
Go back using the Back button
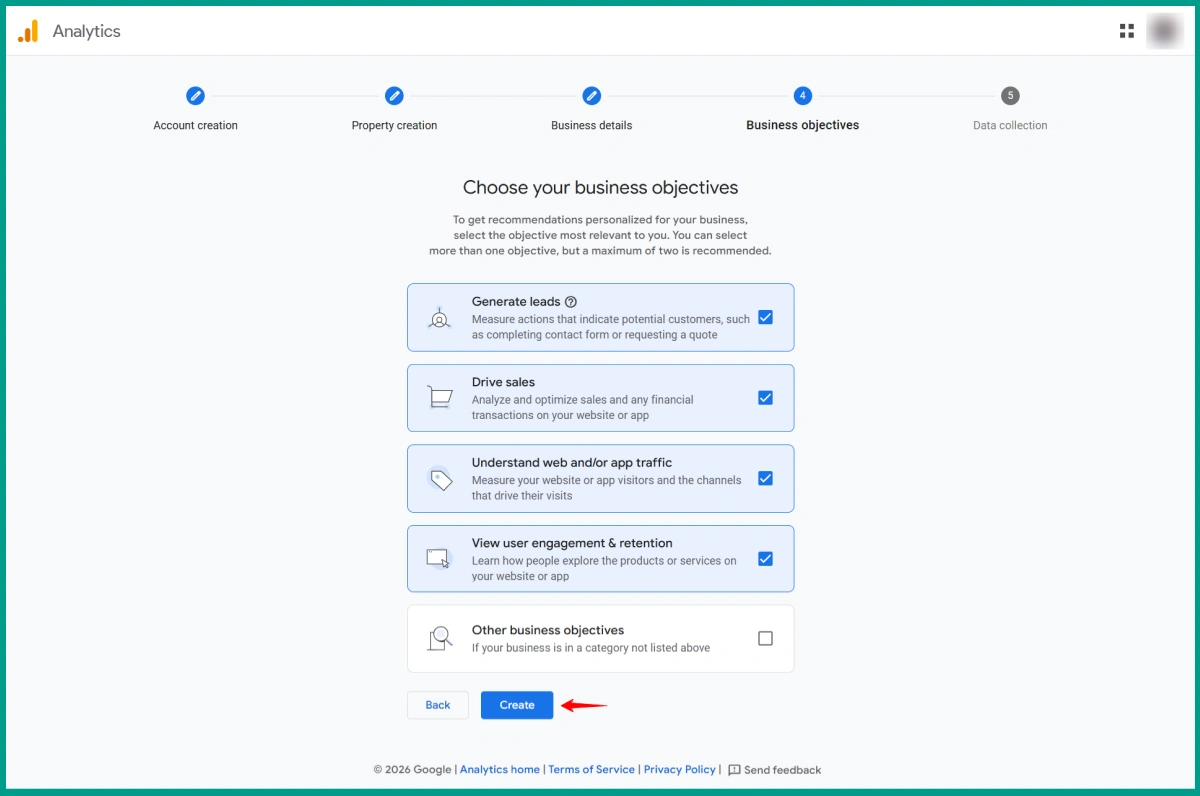pos(438,705)
